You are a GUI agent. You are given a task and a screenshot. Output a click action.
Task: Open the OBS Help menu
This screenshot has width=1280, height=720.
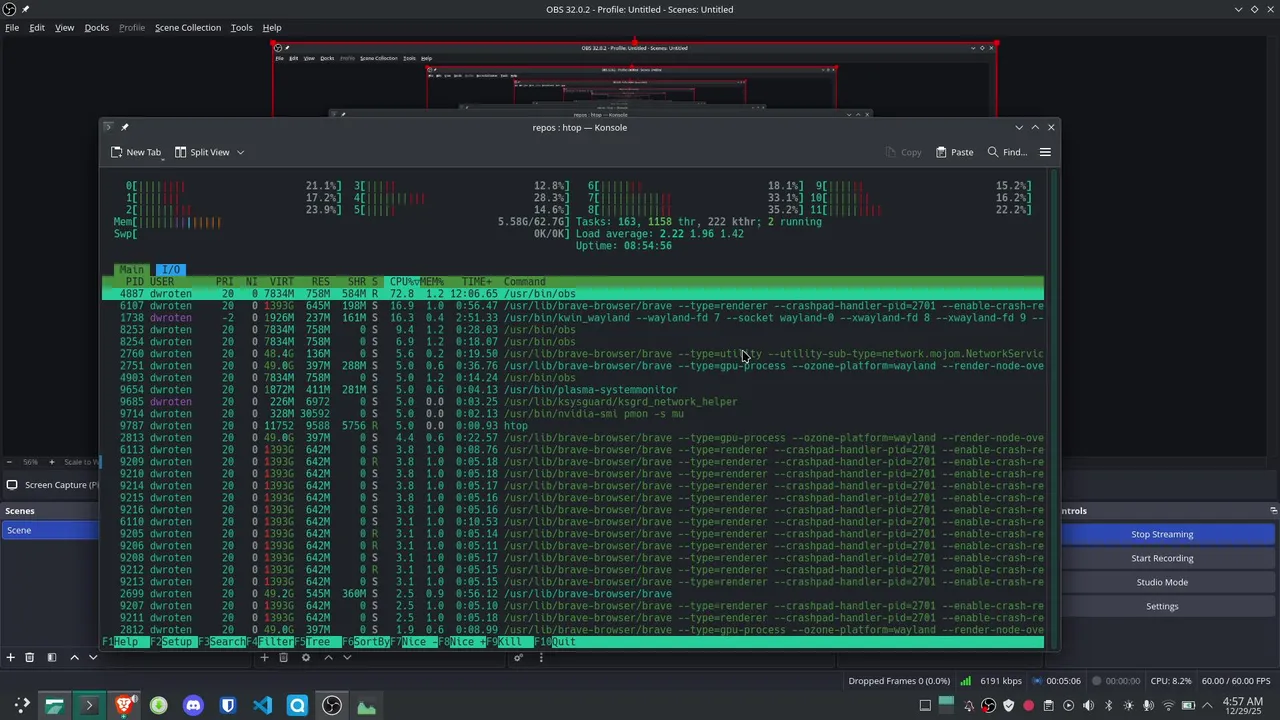(272, 28)
